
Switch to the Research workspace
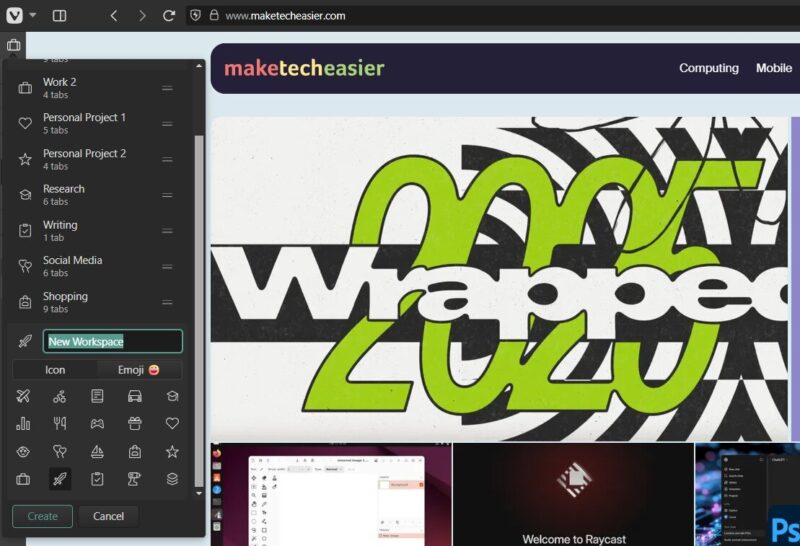97,195
